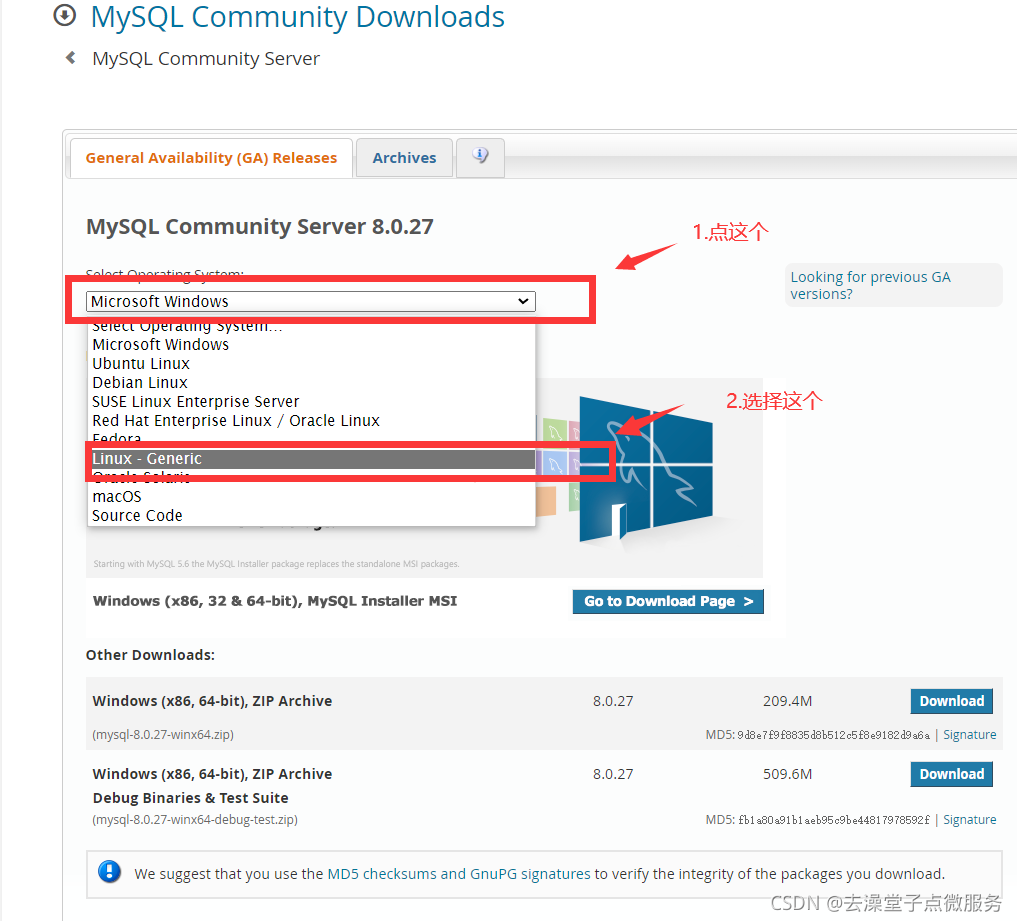The width and height of the screenshot is (1017, 921).
Task: Select the Linux - Generic option
Action: pos(311,459)
